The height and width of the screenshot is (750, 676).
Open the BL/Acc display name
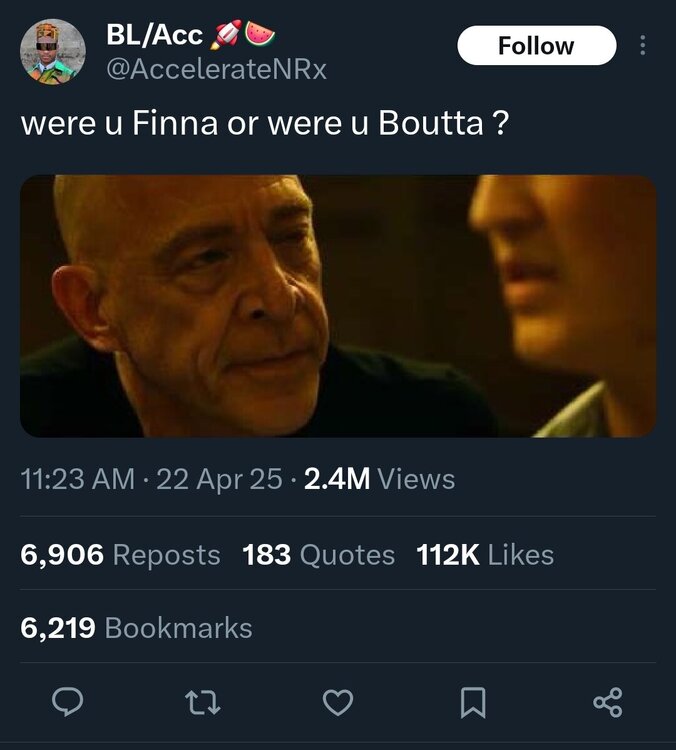[x=154, y=36]
